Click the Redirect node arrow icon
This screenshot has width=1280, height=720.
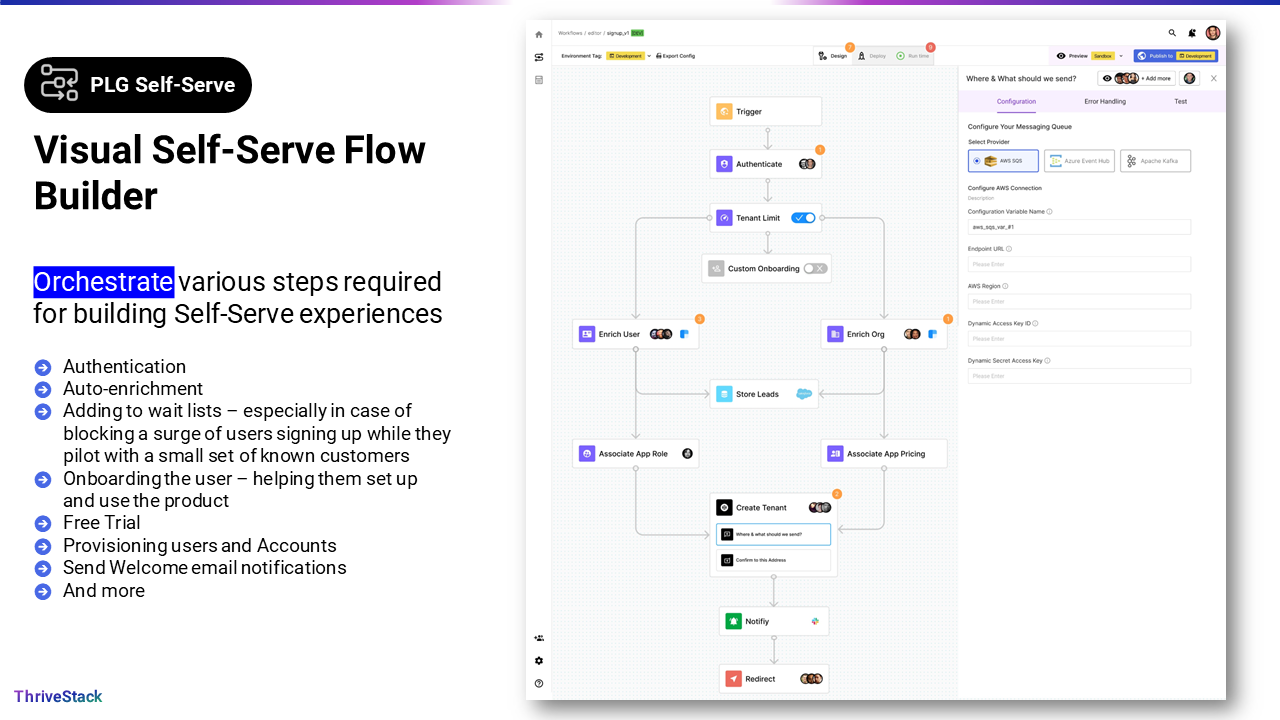[x=733, y=679]
